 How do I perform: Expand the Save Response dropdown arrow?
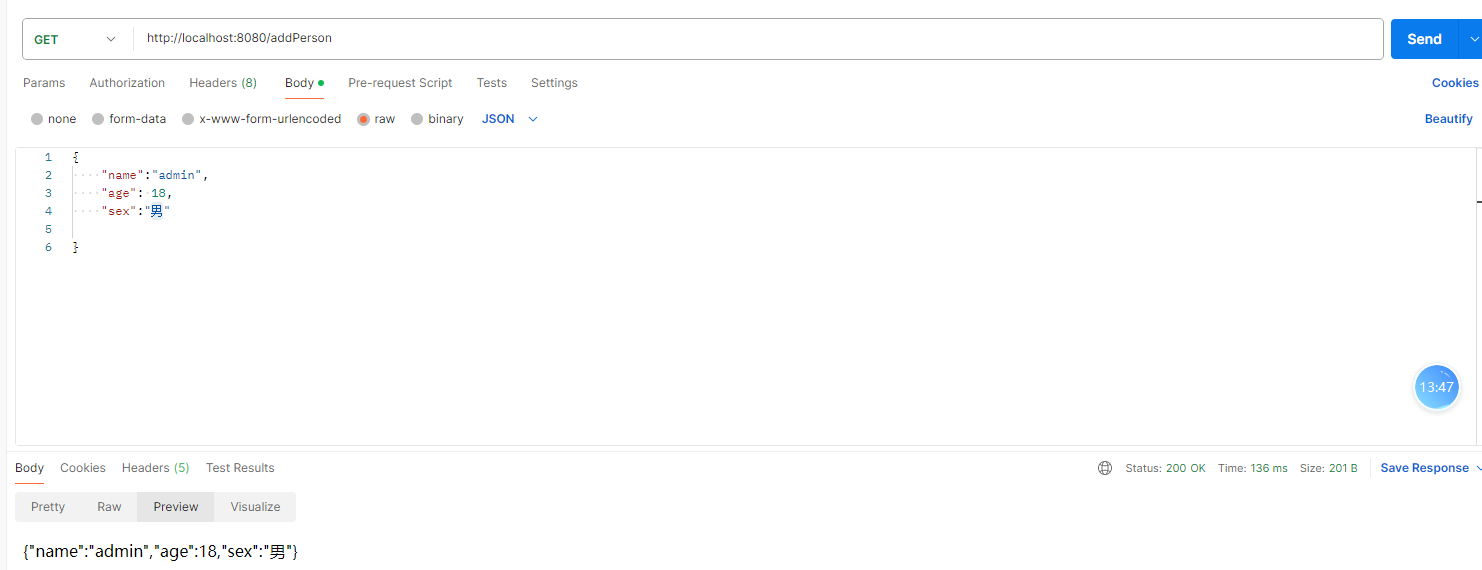coord(1478,468)
